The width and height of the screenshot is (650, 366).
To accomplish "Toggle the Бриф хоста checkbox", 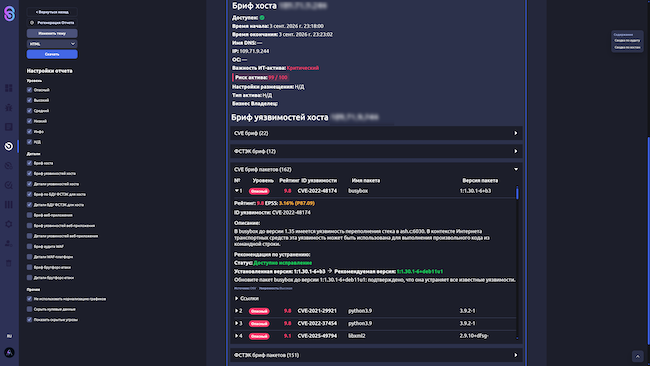I will [29, 163].
